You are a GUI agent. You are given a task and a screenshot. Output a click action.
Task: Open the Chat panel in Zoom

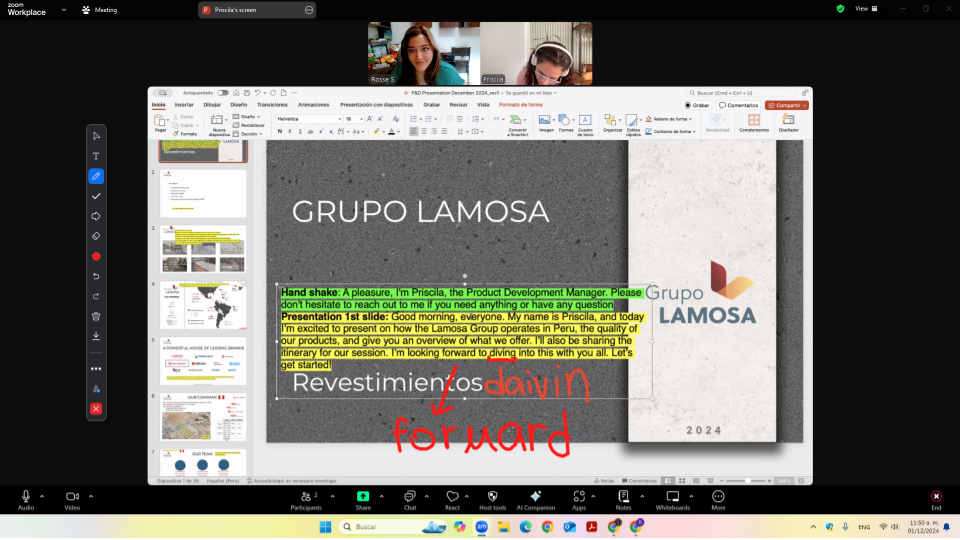(410, 500)
